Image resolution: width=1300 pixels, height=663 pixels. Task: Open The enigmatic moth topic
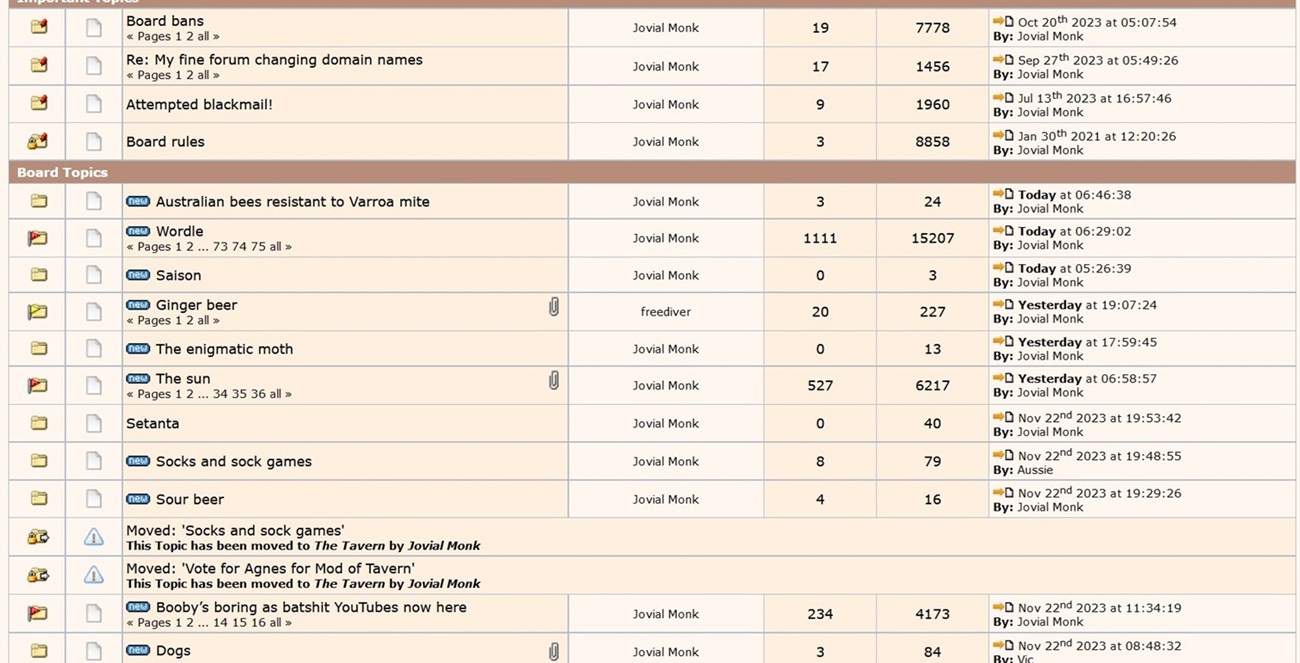(224, 349)
